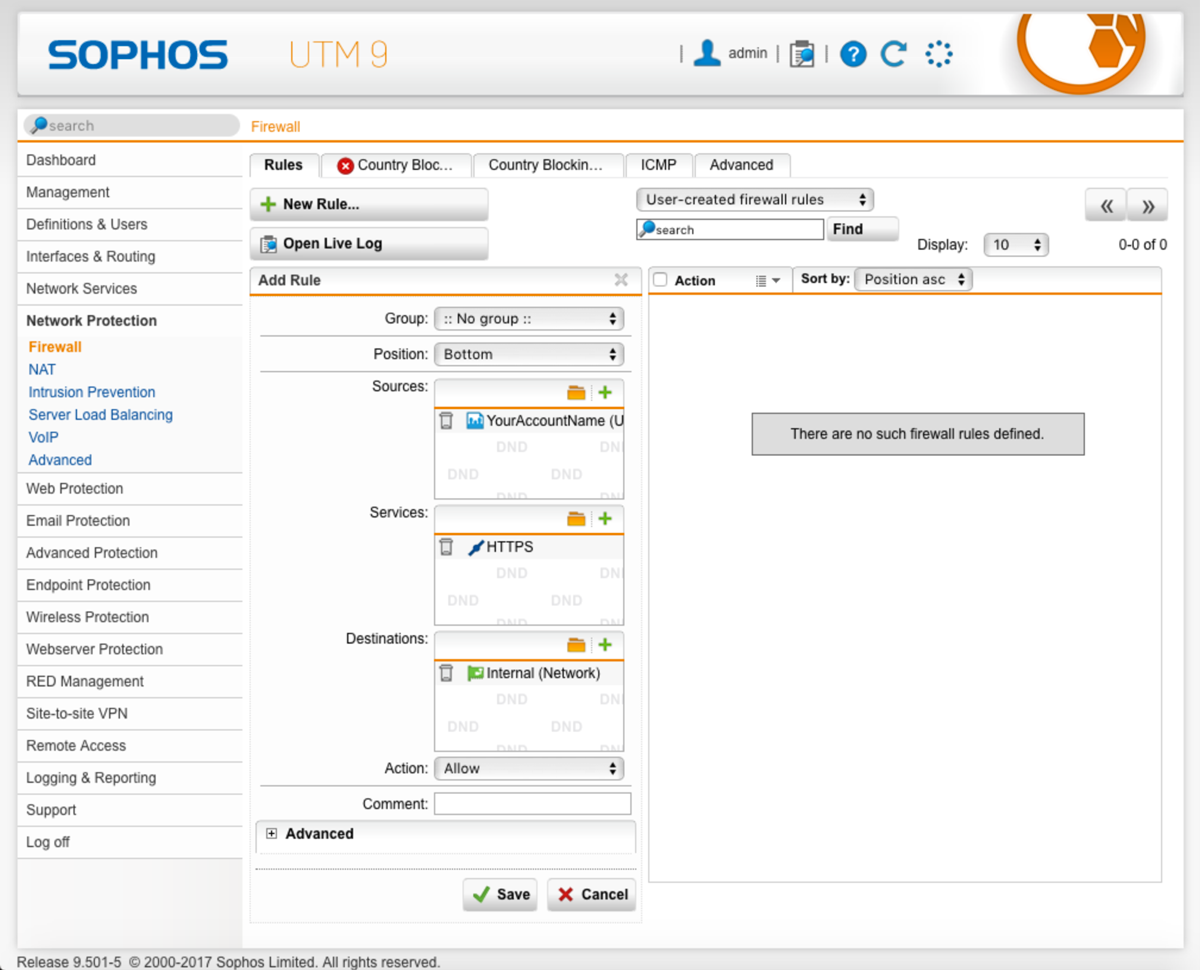The width and height of the screenshot is (1200, 970).
Task: Click green plus in Services box
Action: click(x=605, y=518)
